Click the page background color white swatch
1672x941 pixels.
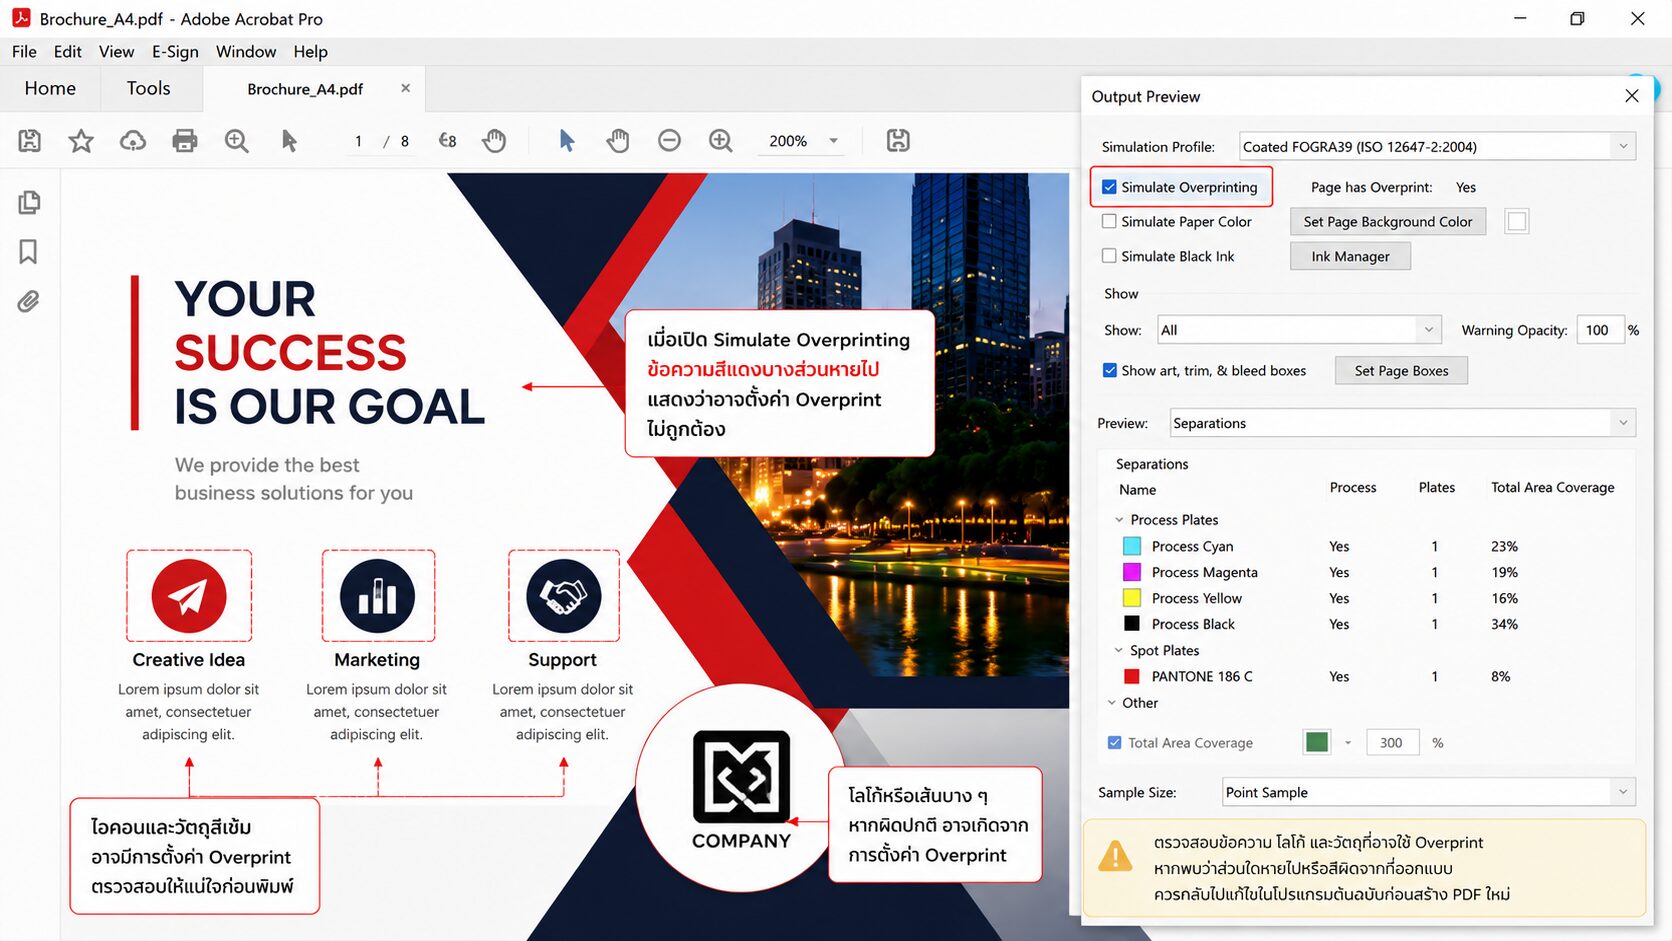[x=1517, y=222]
